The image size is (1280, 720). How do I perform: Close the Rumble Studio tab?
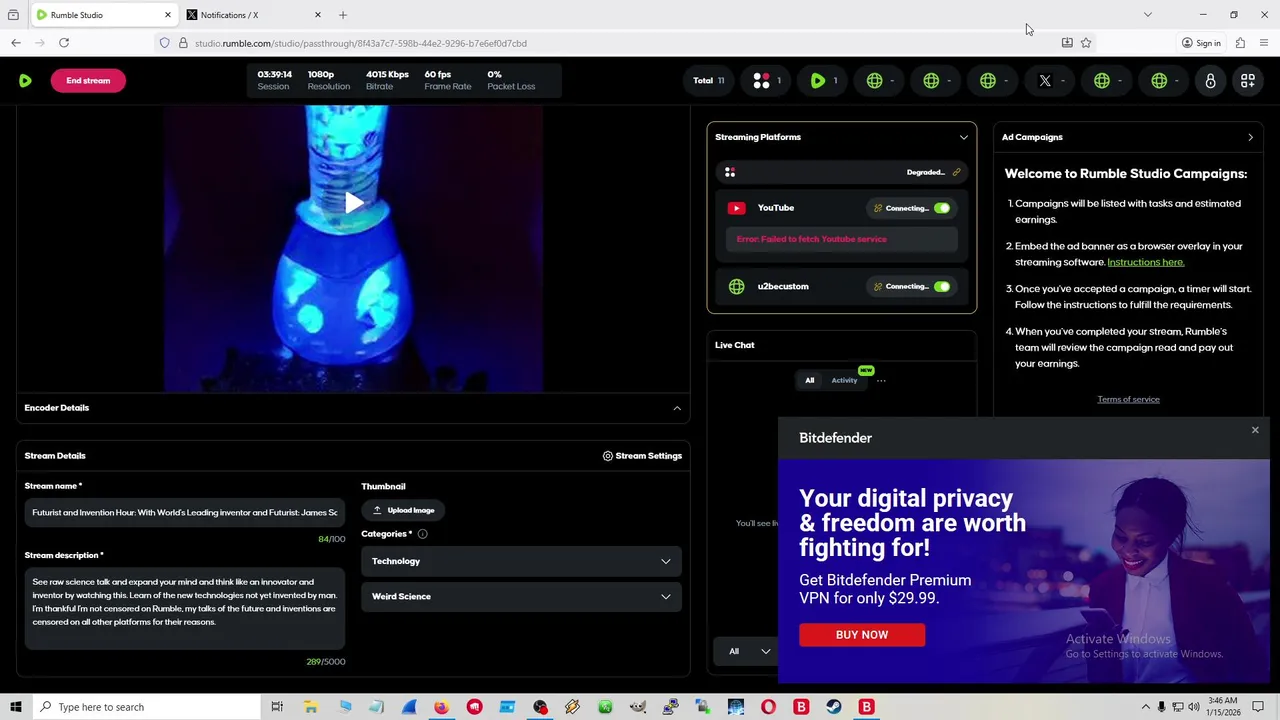[x=168, y=15]
